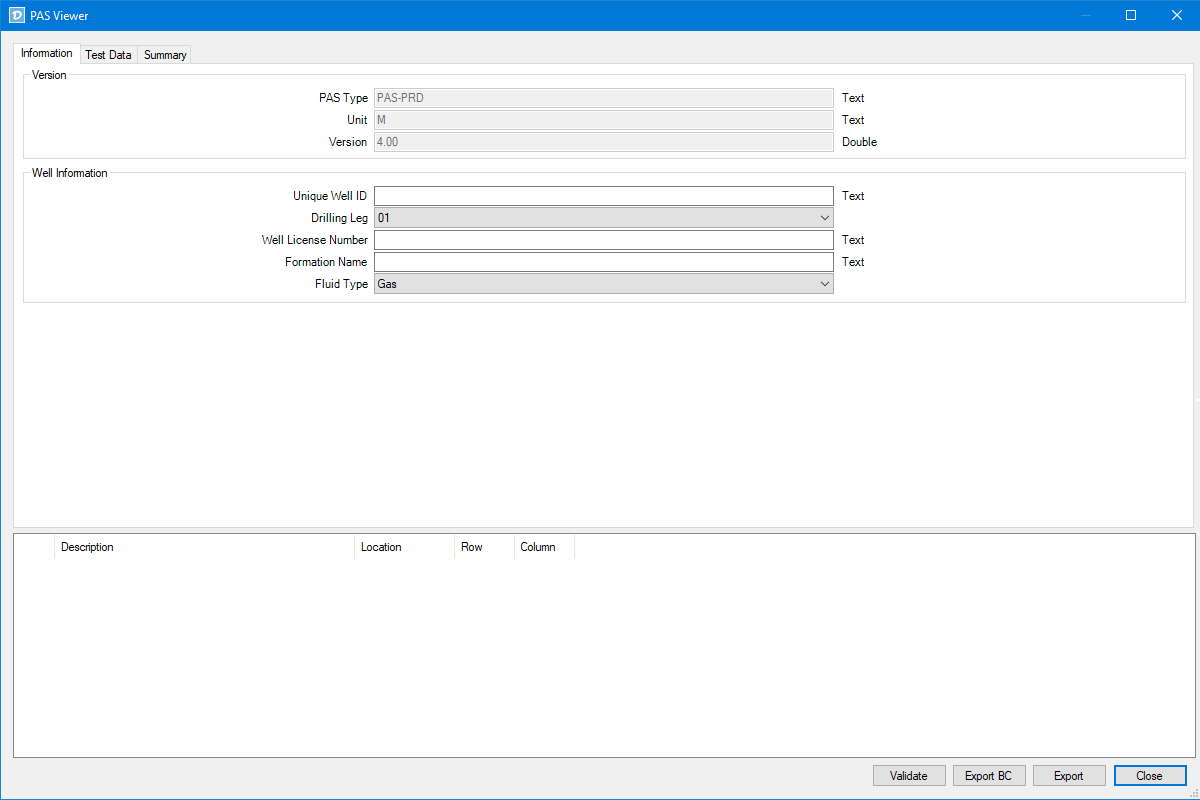Screen dimensions: 1200x800
Task: Click the Formation Name text field
Action: (x=603, y=262)
